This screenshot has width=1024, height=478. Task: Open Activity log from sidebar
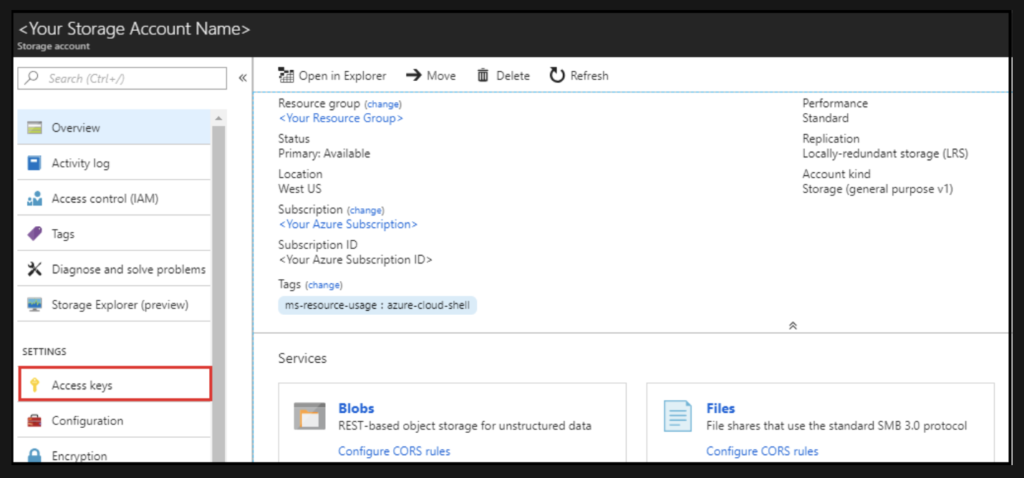pyautogui.click(x=114, y=163)
